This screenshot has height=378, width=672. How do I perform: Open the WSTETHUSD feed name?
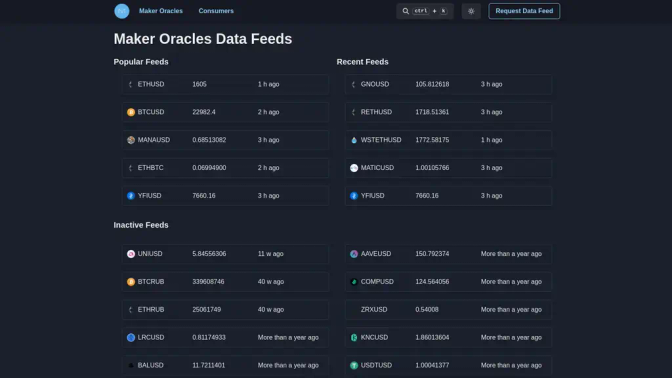(381, 140)
